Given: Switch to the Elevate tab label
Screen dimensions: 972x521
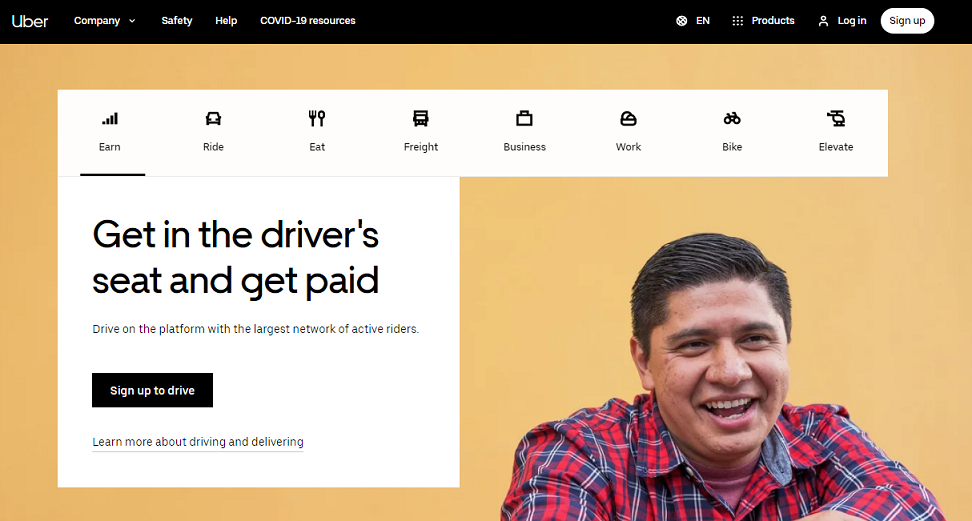Looking at the screenshot, I should coord(836,147).
